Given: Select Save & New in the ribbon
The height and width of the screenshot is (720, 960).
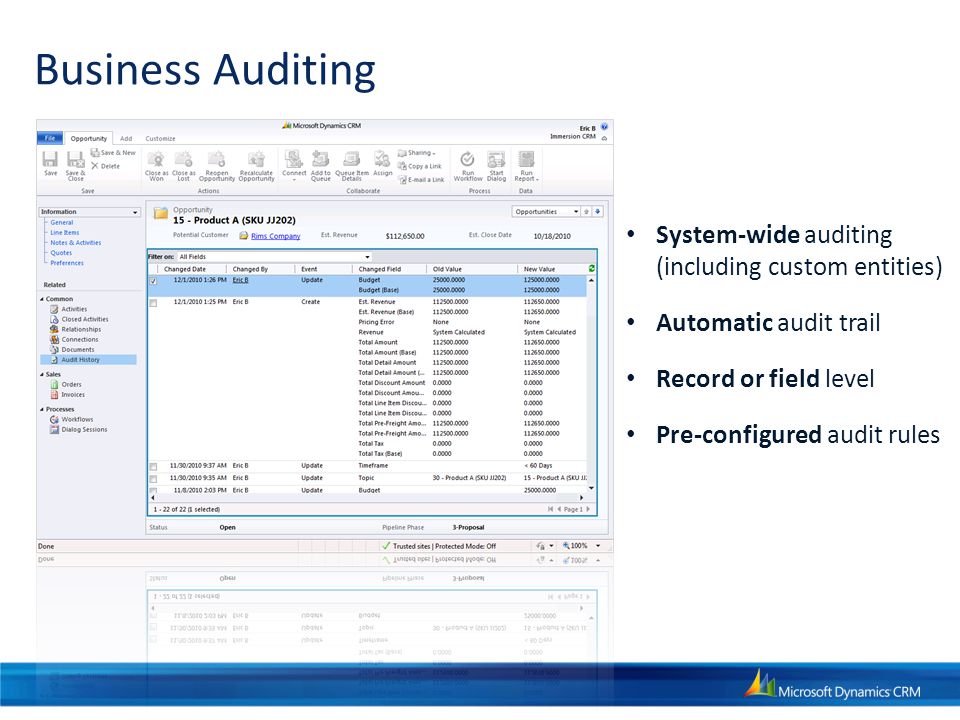Looking at the screenshot, I should pos(113,152).
